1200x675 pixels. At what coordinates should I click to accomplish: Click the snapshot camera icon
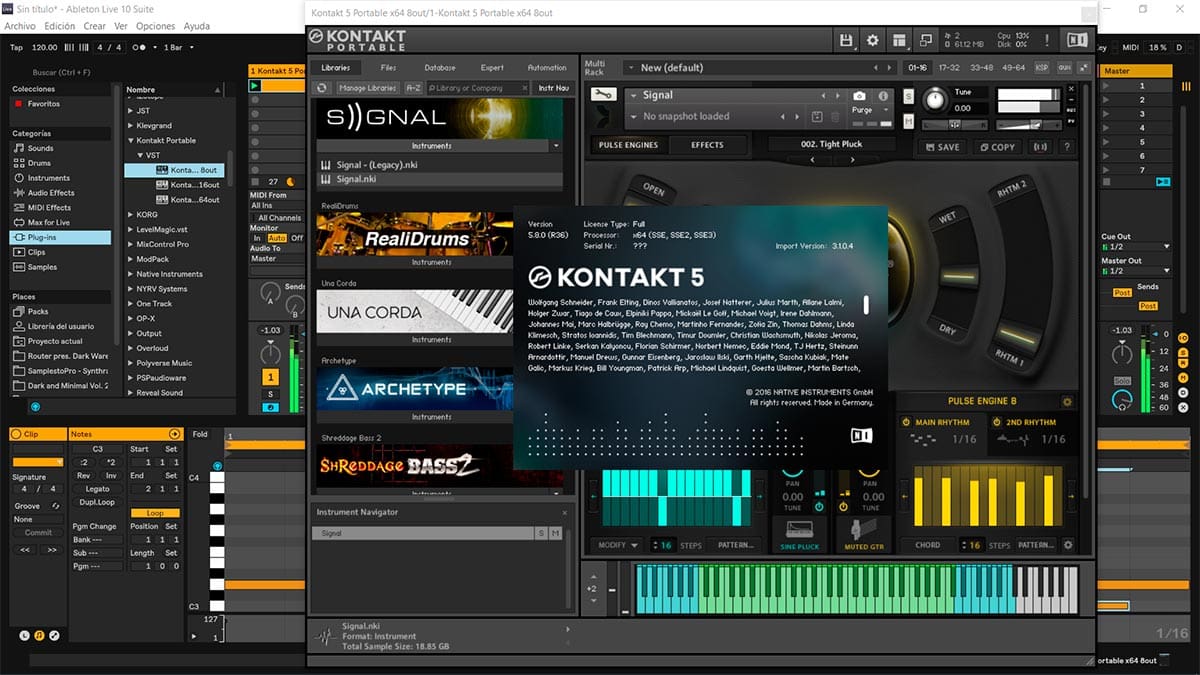859,95
